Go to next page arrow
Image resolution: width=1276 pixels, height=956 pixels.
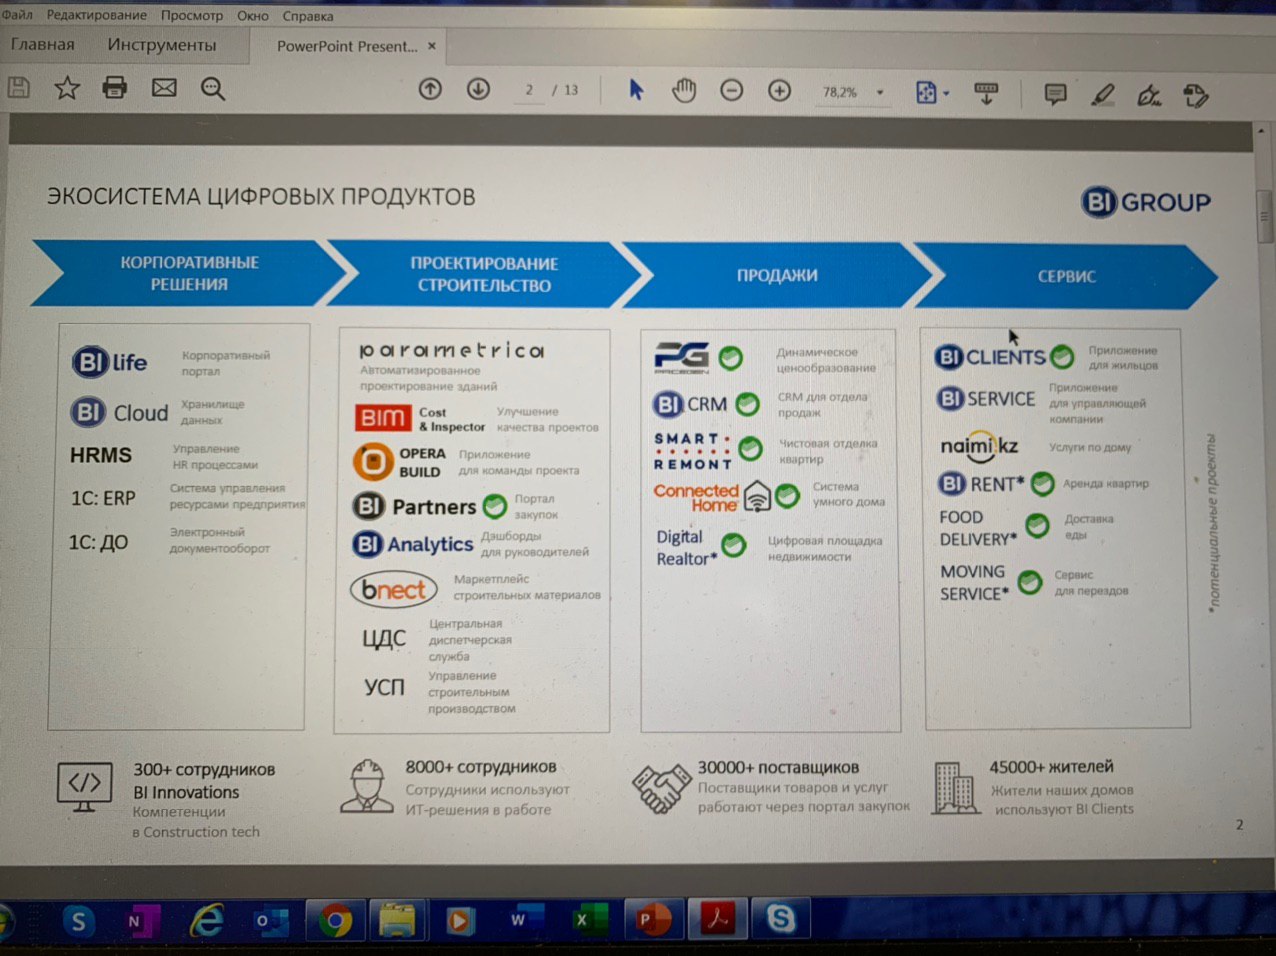[x=478, y=89]
